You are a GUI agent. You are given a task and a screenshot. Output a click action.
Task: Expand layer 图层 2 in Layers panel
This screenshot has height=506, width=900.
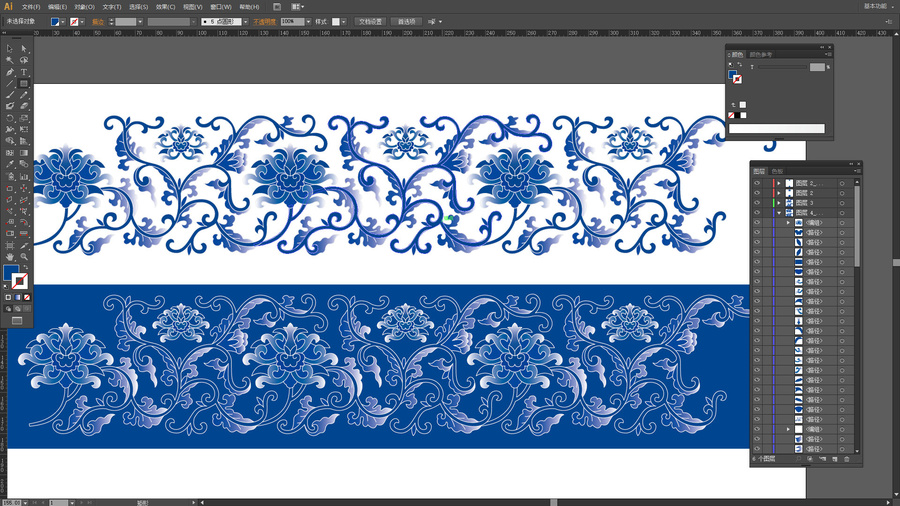tap(779, 193)
